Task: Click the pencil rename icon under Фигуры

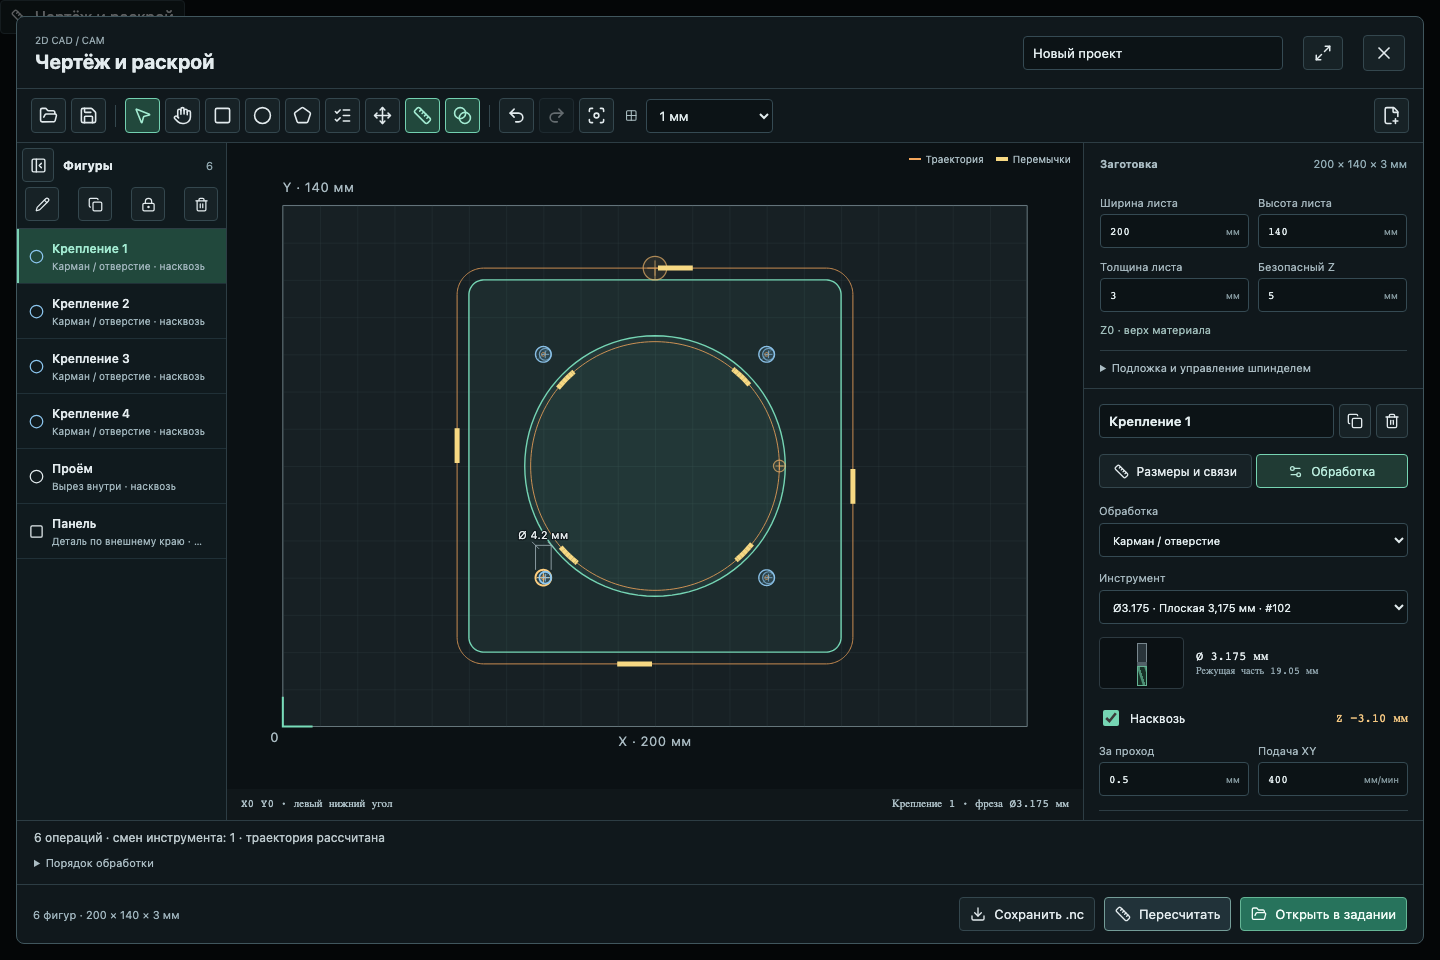Action: [x=42, y=204]
